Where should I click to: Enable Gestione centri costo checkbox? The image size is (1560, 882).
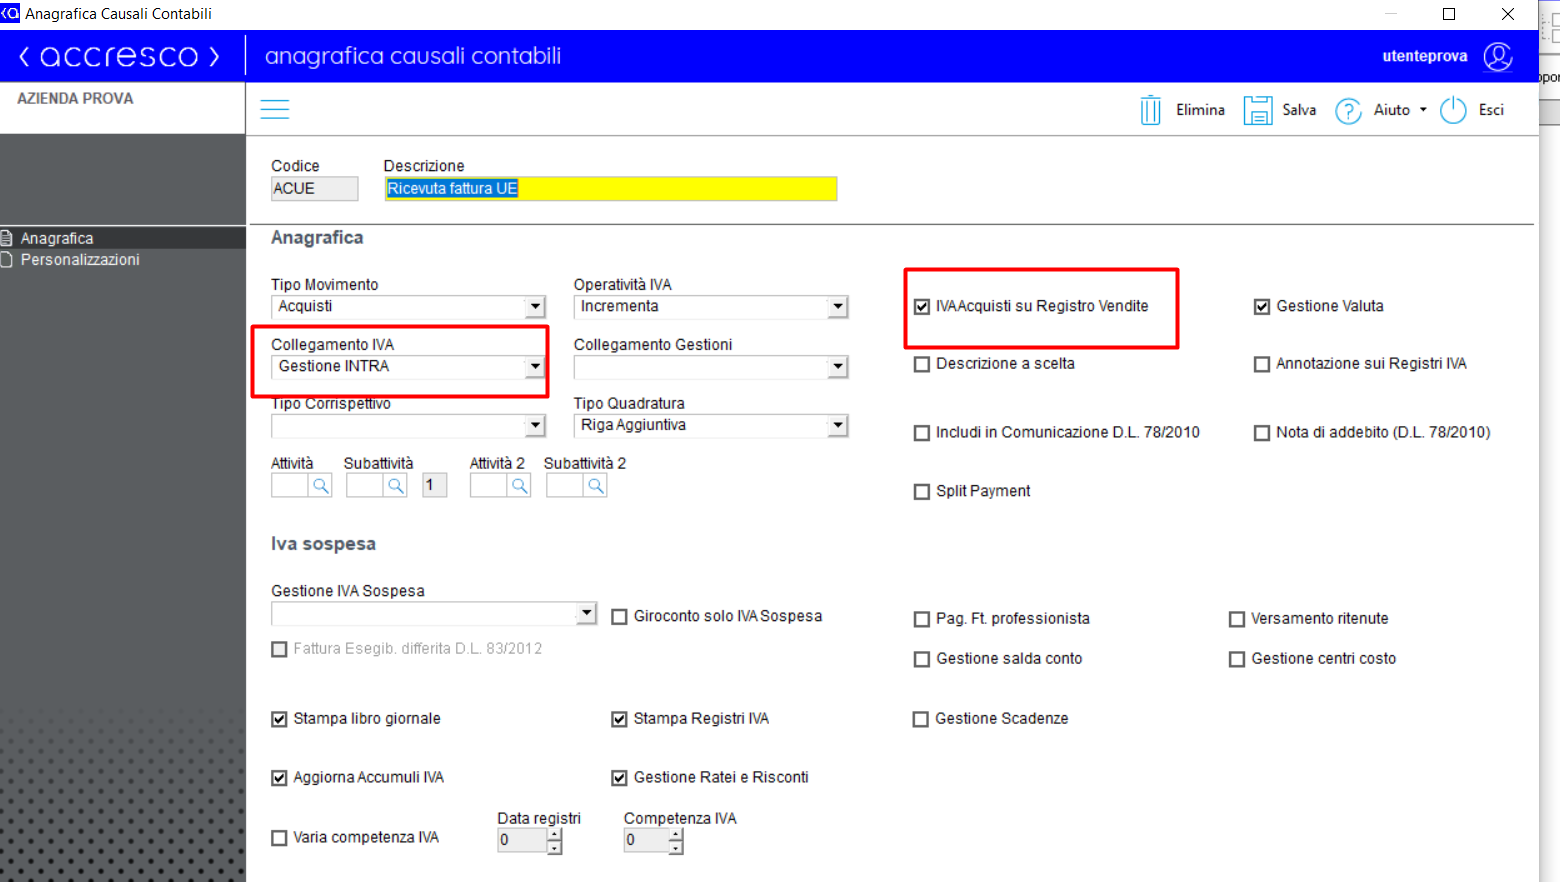(x=1237, y=659)
